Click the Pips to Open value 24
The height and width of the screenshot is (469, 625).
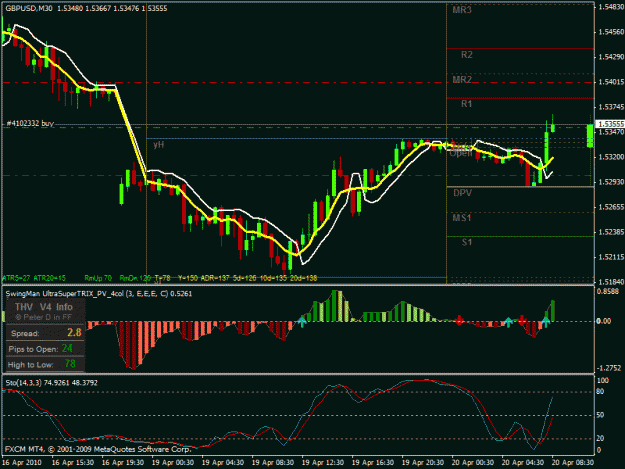[67, 349]
